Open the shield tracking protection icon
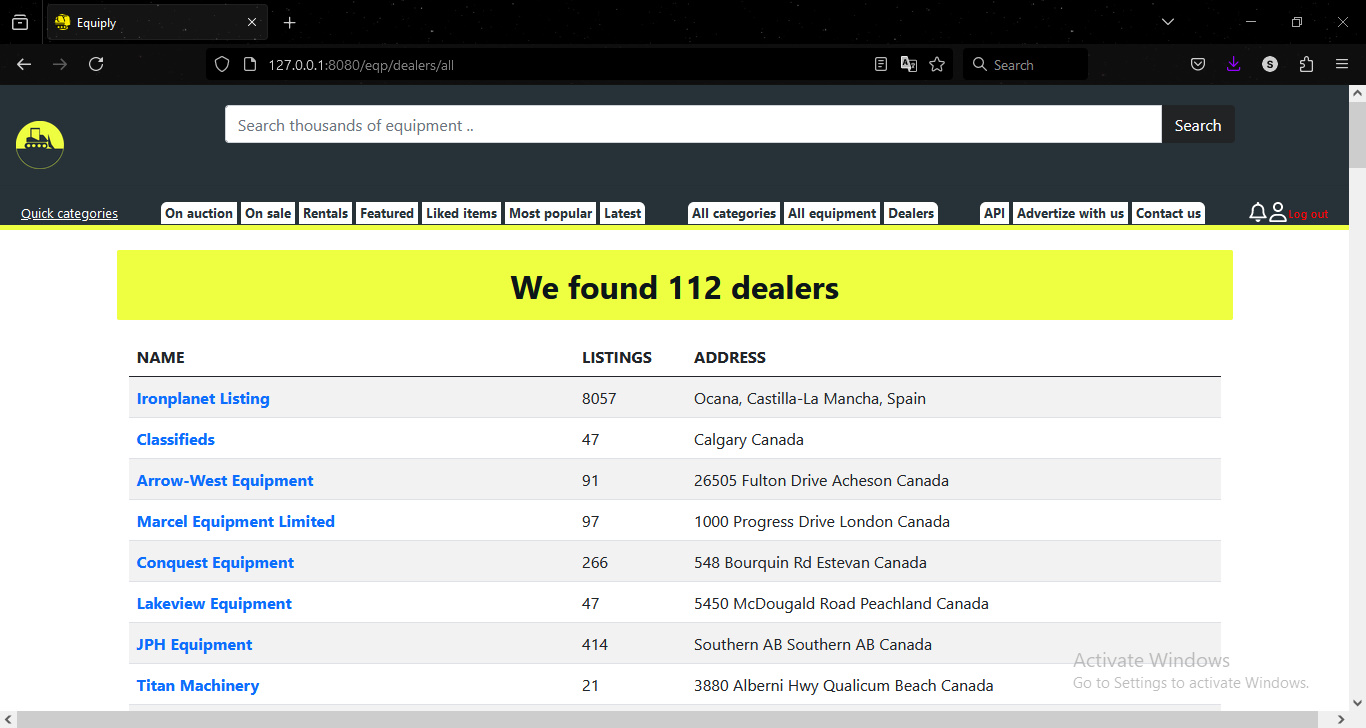This screenshot has width=1366, height=728. point(221,64)
